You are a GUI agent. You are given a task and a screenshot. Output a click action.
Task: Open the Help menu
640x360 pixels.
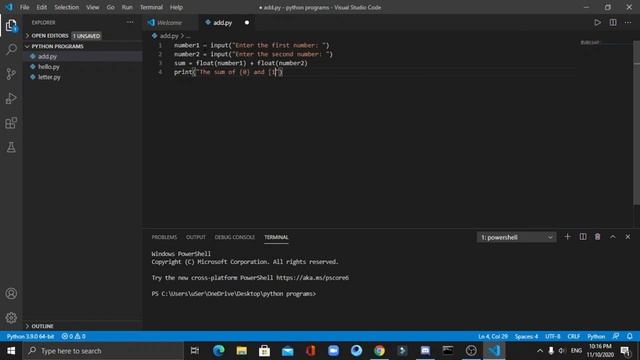(x=176, y=7)
